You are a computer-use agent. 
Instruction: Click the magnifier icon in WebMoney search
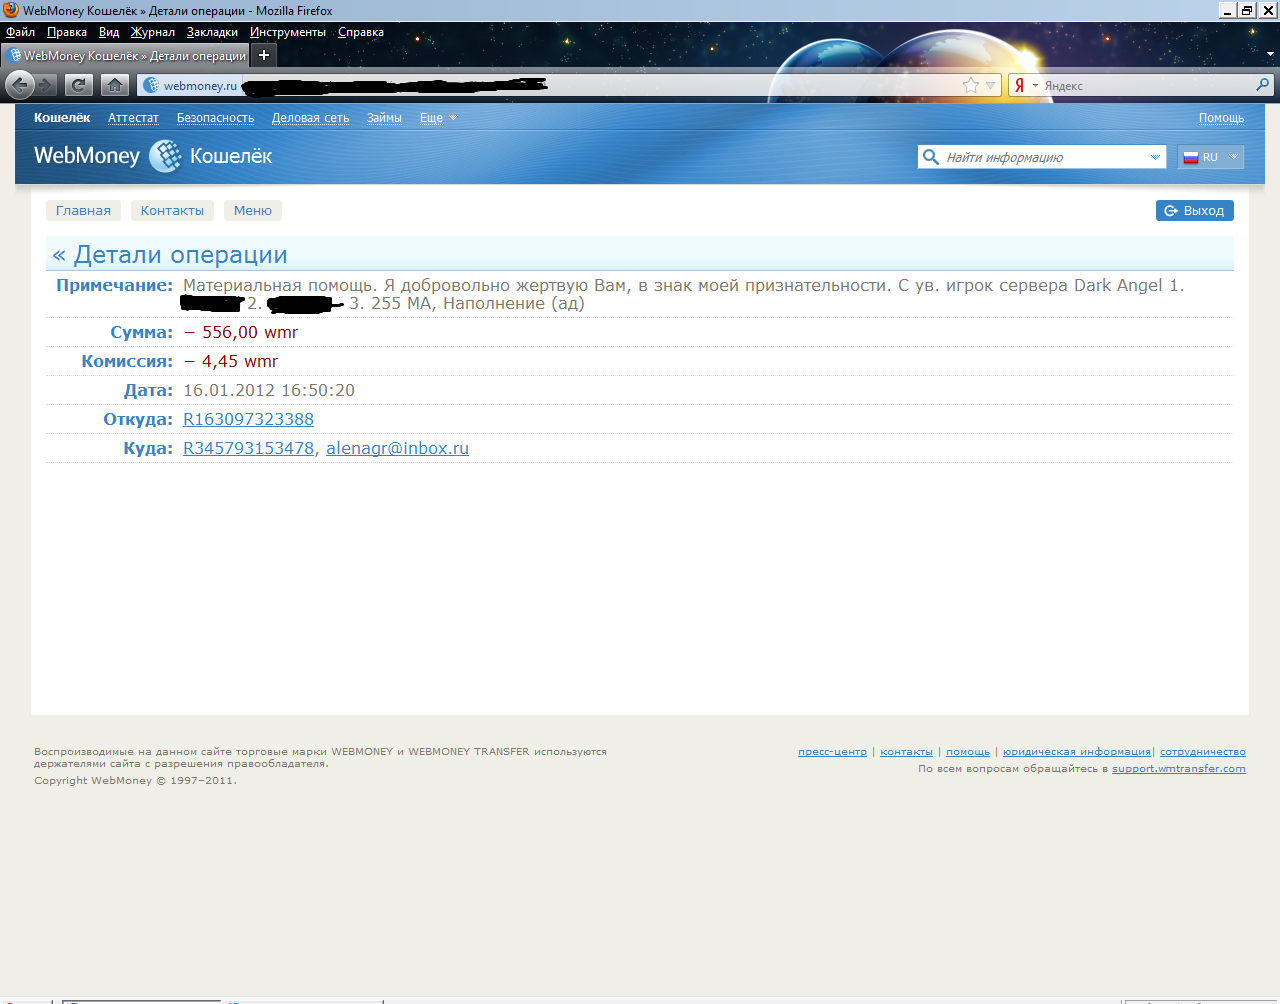[x=931, y=157]
